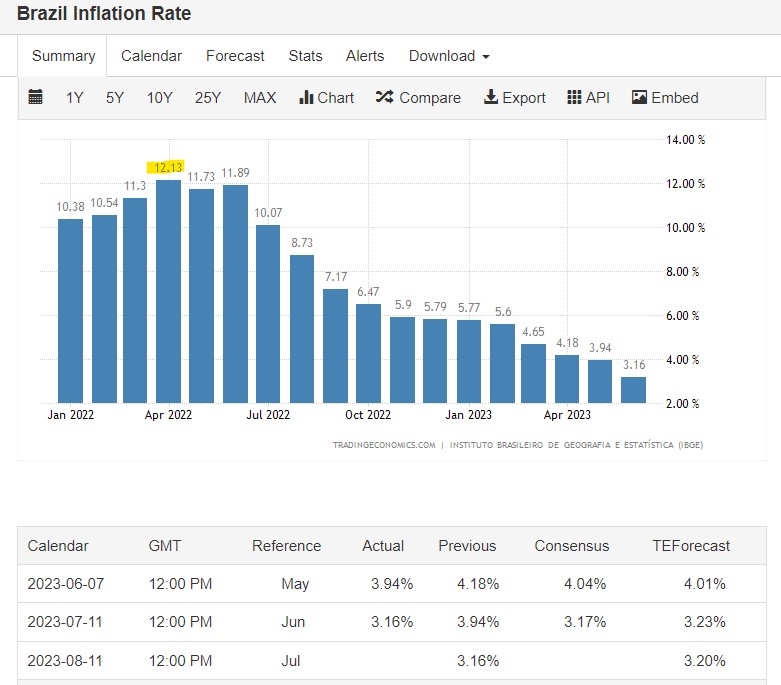Click the bar labeled 3.16
This screenshot has width=781, height=685.
[x=633, y=390]
